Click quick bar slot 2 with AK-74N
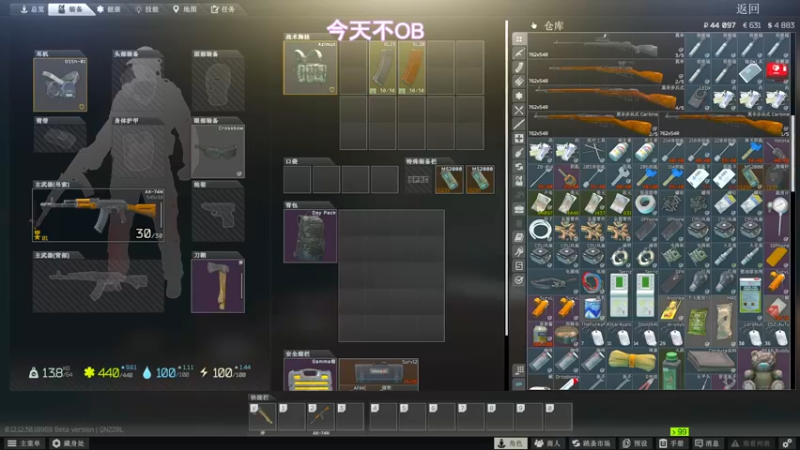Image resolution: width=800 pixels, height=450 pixels. click(x=321, y=416)
